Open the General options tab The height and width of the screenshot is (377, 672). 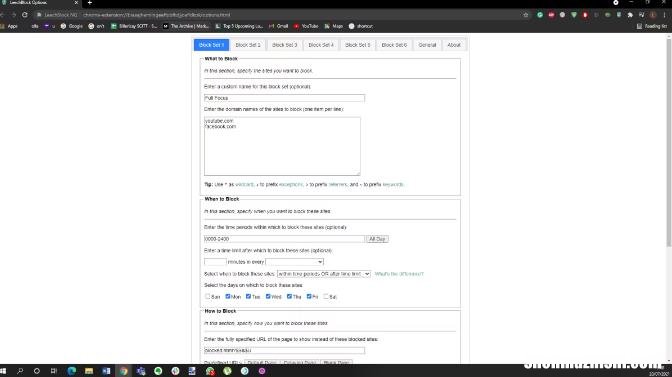point(427,45)
